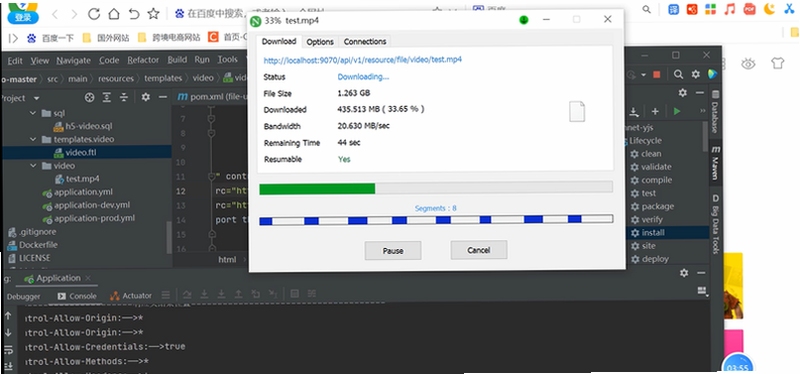Open Project panel gear settings
The width and height of the screenshot is (800, 374).
coord(145,97)
